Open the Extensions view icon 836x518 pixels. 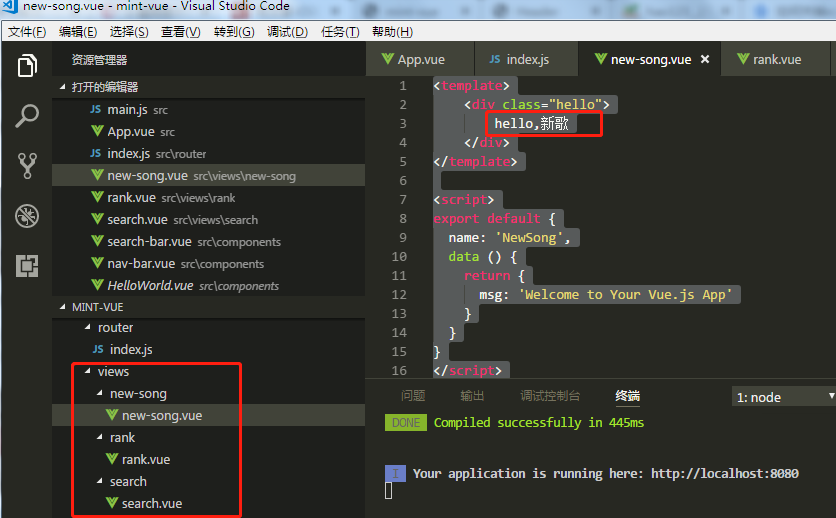point(27,265)
